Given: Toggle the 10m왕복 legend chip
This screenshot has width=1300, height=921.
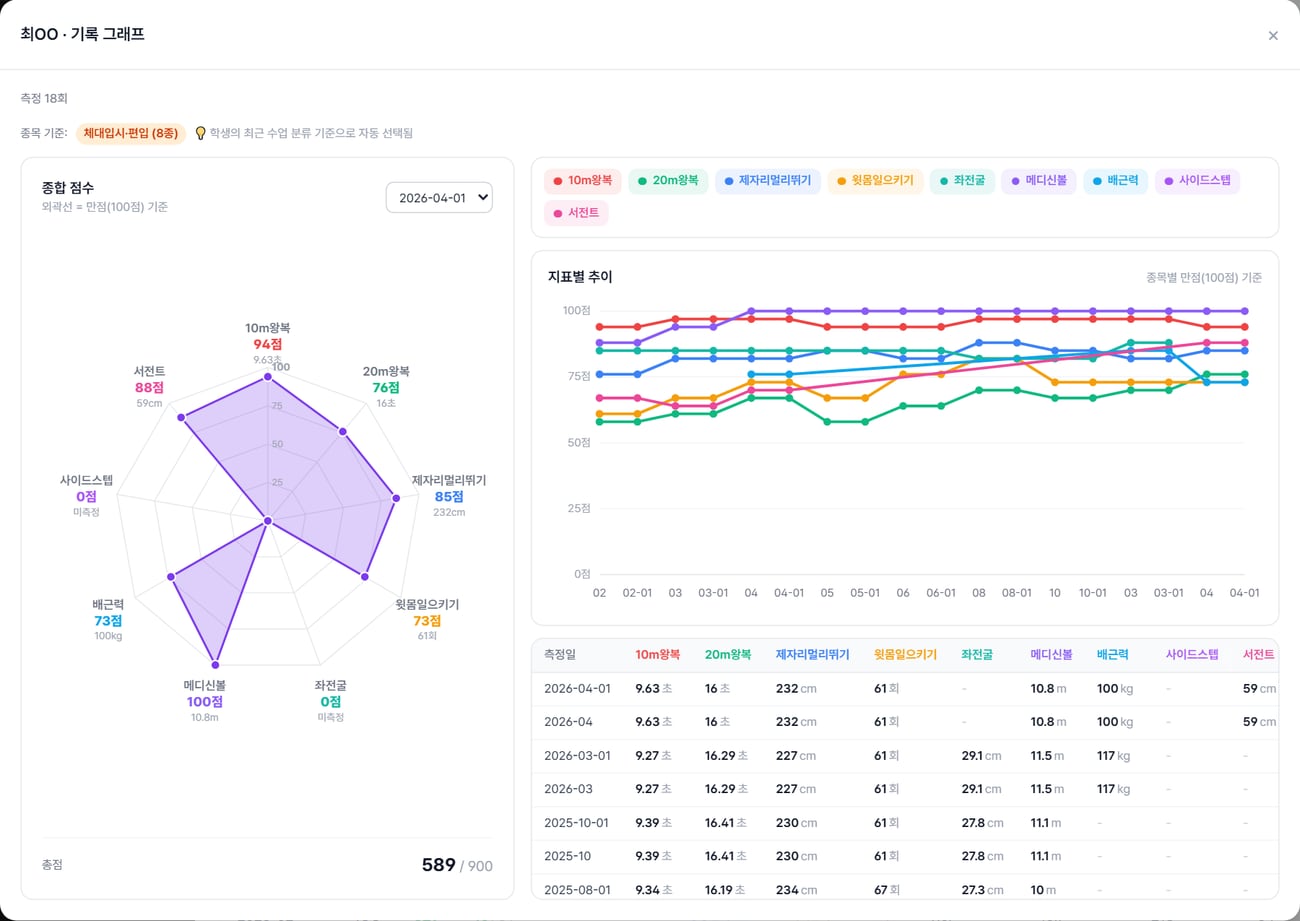Looking at the screenshot, I should point(582,181).
